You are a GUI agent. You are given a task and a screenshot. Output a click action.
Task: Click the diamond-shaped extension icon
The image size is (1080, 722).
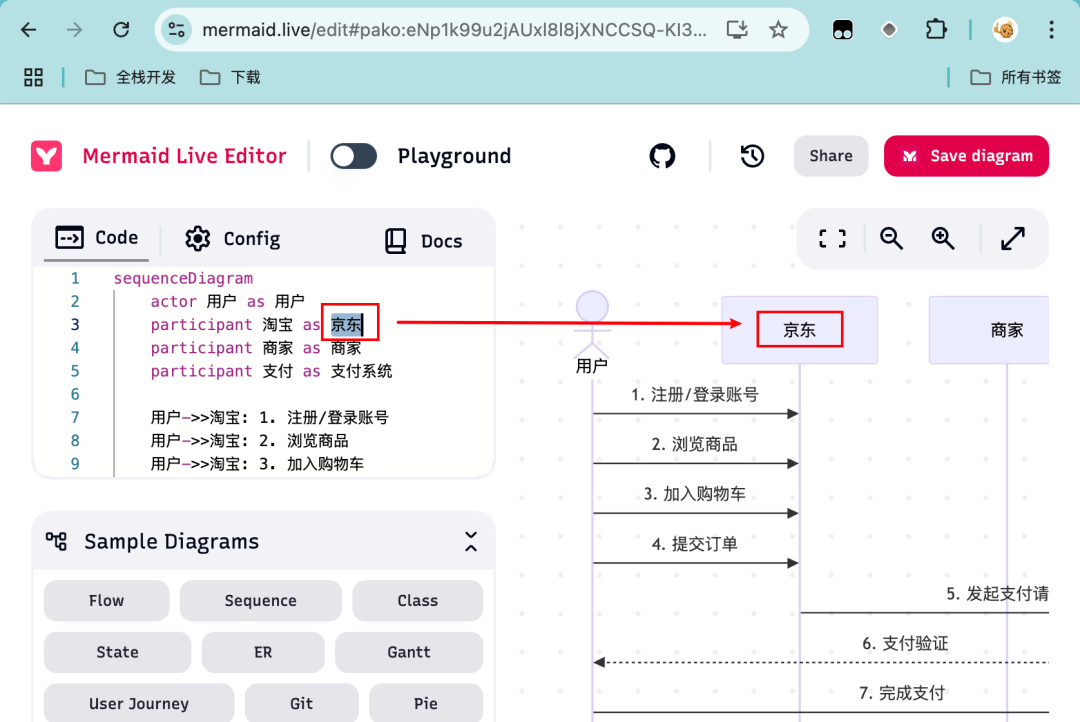point(889,30)
